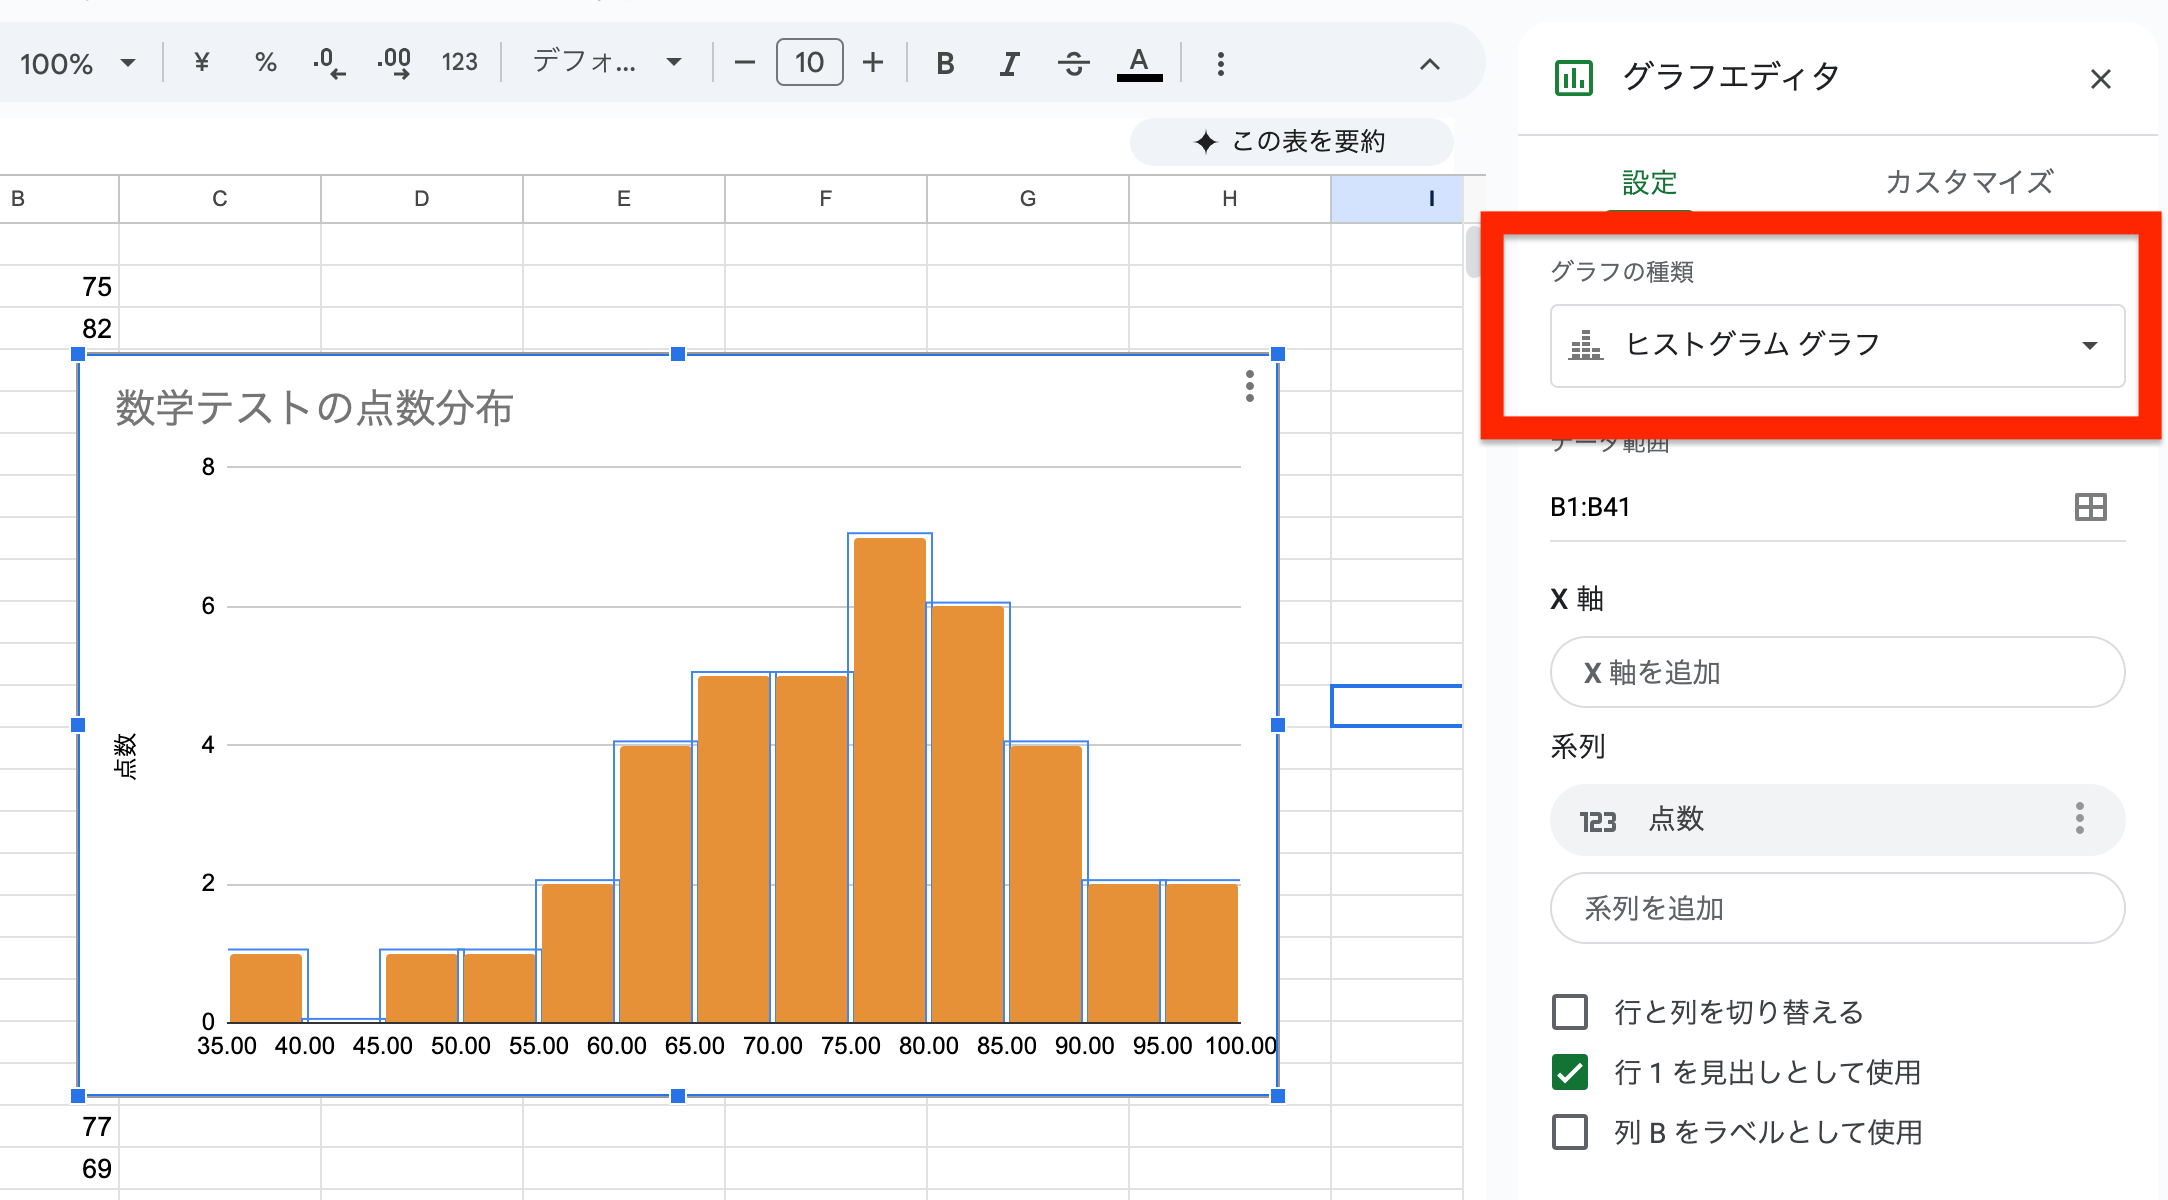This screenshot has width=2168, height=1200.
Task: Open more number formats via 123 icon
Action: coord(460,62)
